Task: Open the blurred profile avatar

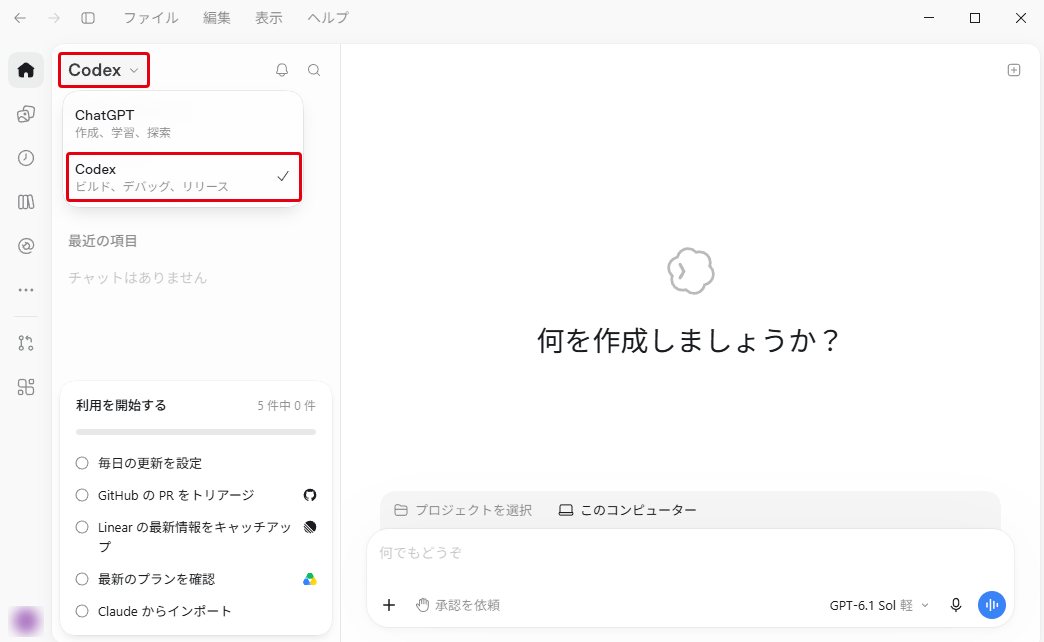Action: pos(26,621)
